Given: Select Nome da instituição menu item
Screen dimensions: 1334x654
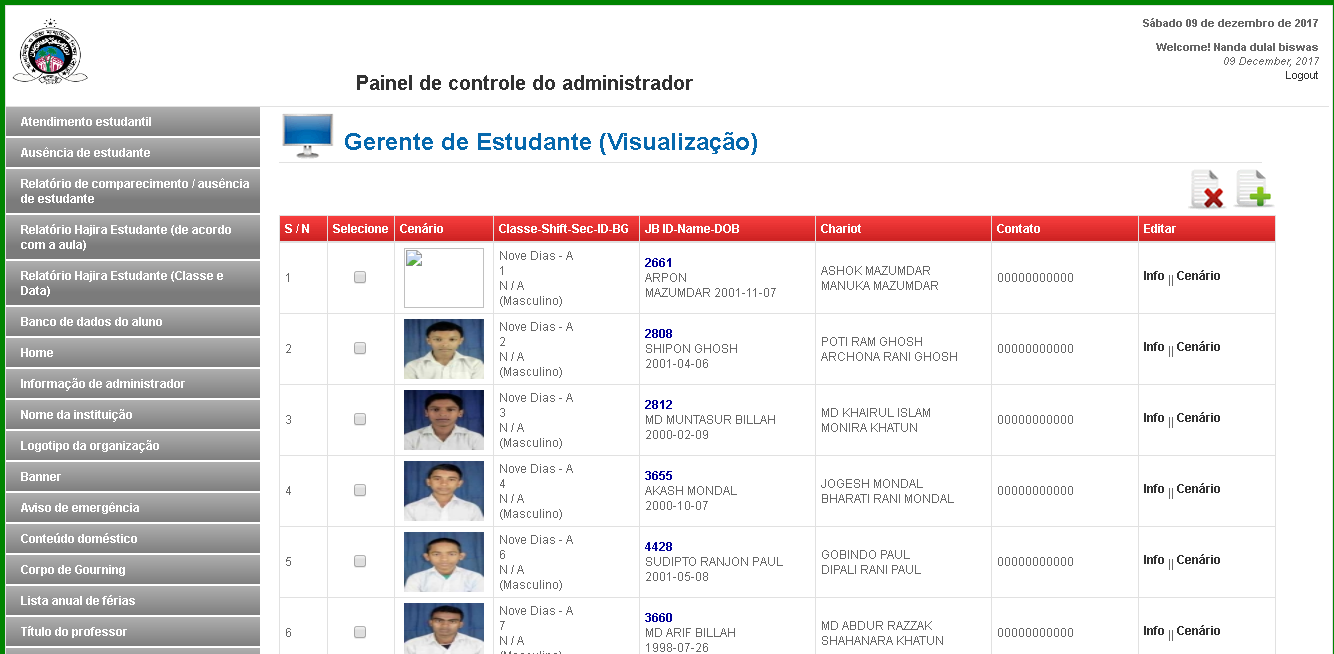Looking at the screenshot, I should coord(133,415).
